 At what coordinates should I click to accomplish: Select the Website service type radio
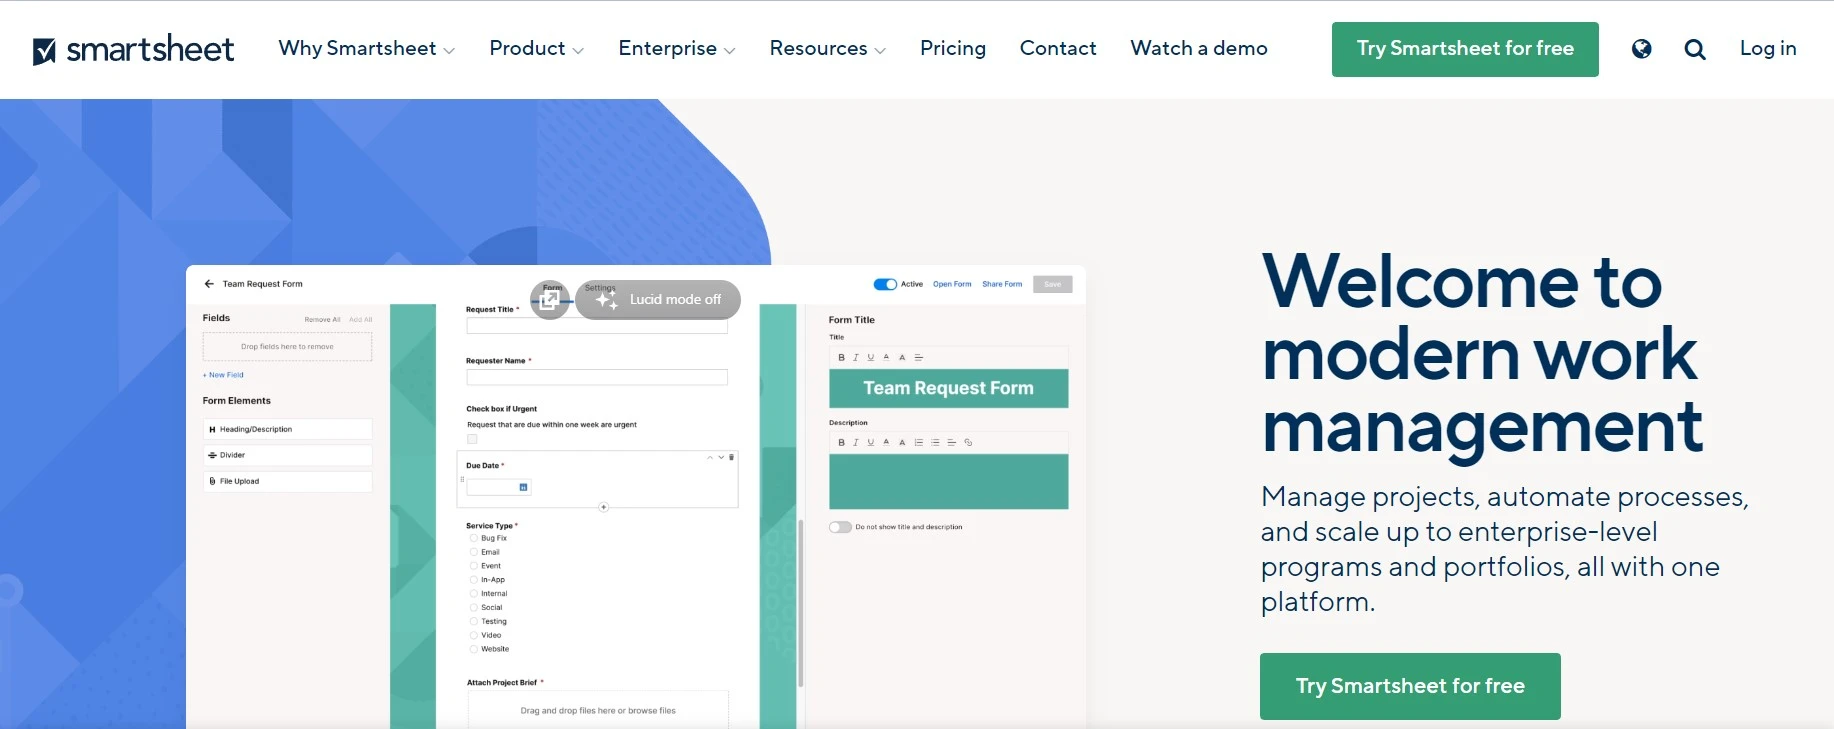click(x=474, y=649)
